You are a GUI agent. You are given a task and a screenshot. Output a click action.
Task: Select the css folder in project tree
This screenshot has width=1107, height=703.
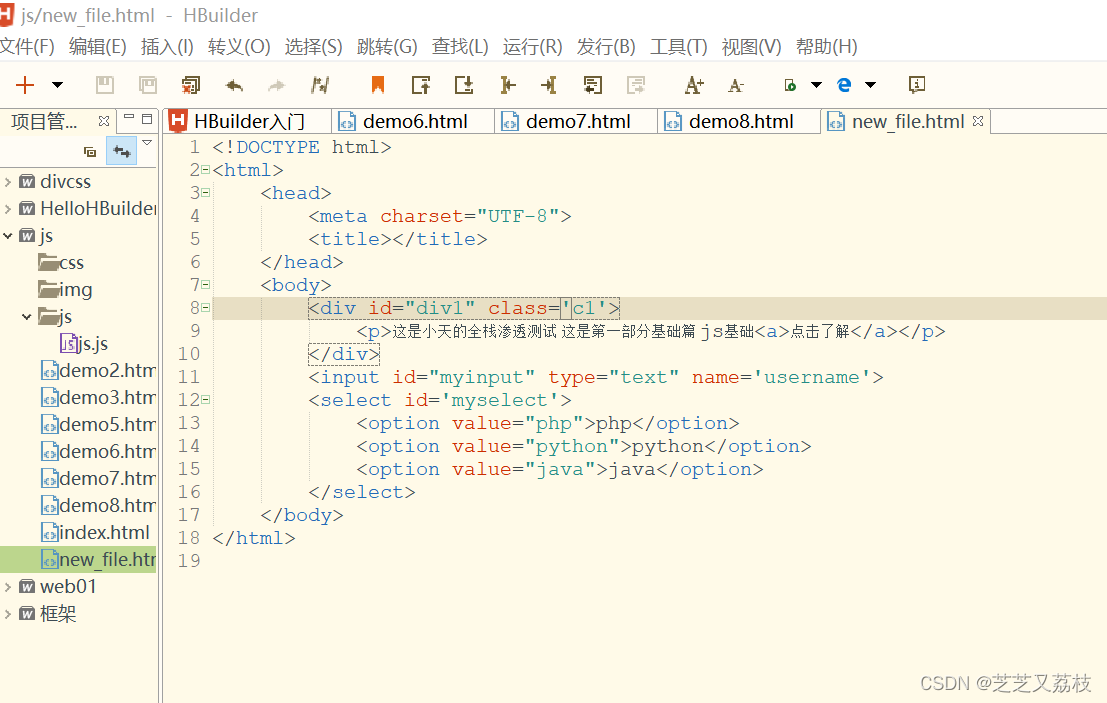pos(61,263)
